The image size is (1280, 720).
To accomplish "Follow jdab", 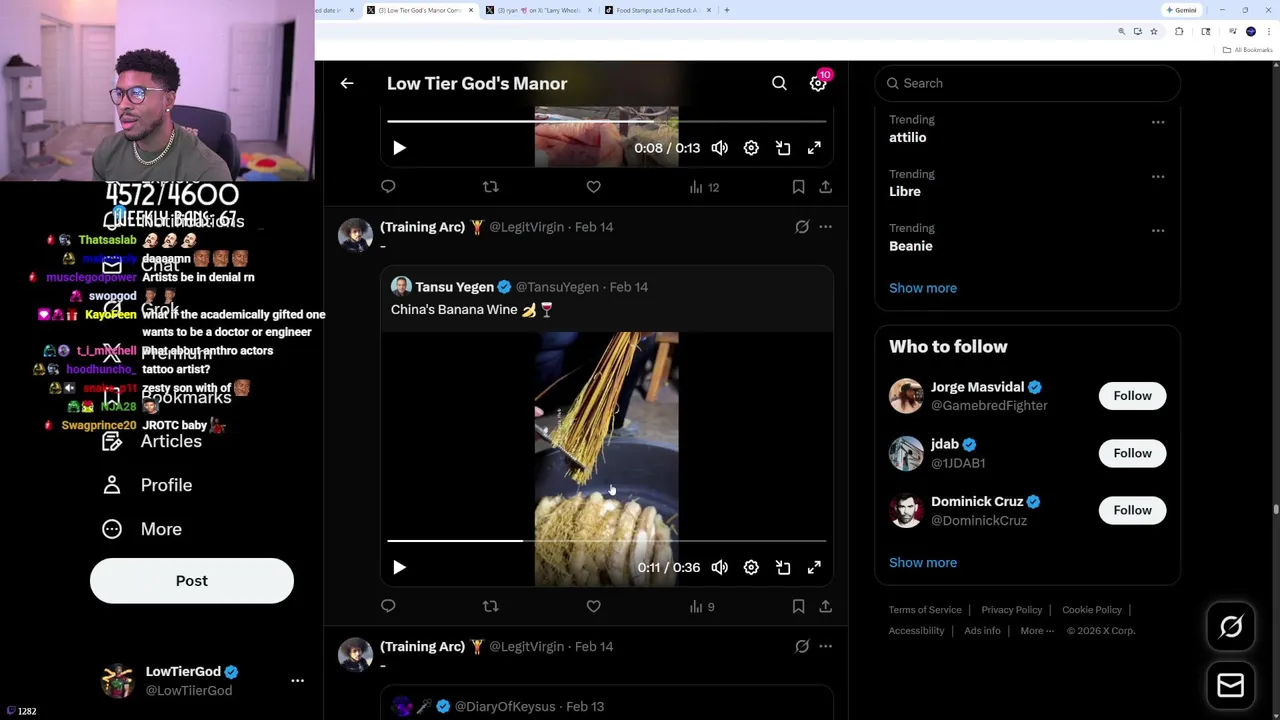I will tap(1132, 453).
